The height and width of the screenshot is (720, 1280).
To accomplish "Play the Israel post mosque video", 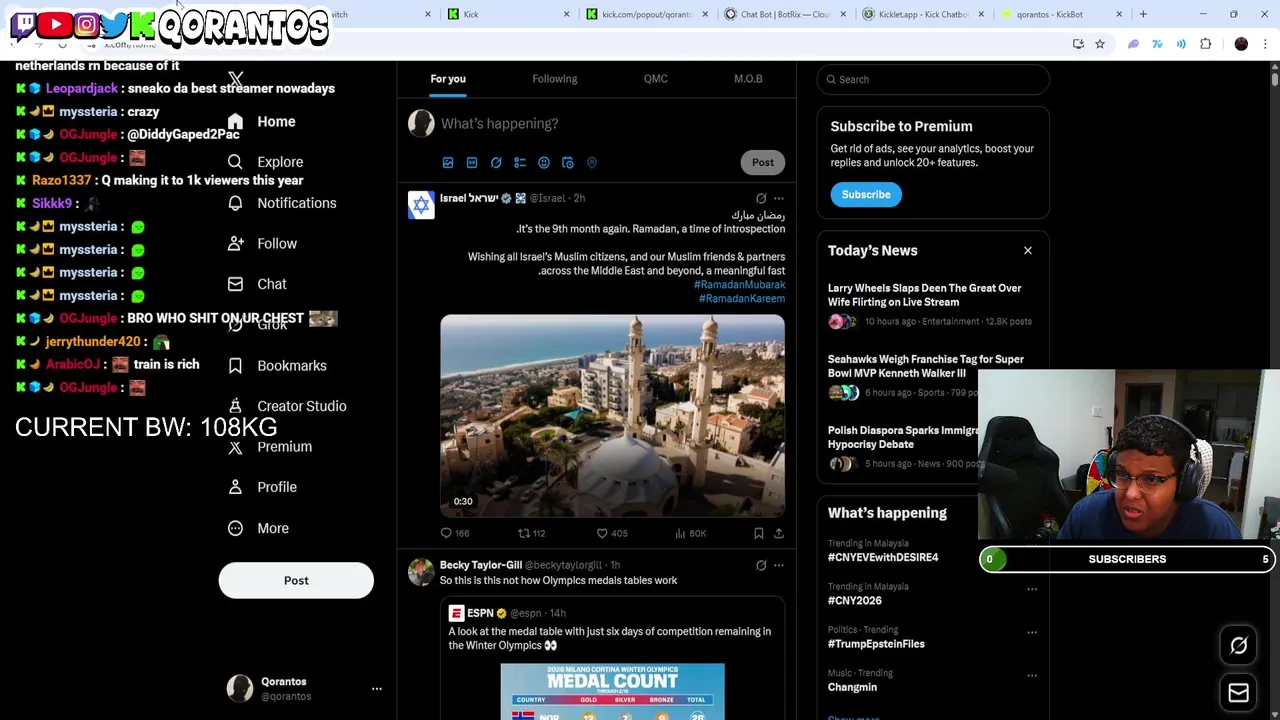I will click(612, 416).
